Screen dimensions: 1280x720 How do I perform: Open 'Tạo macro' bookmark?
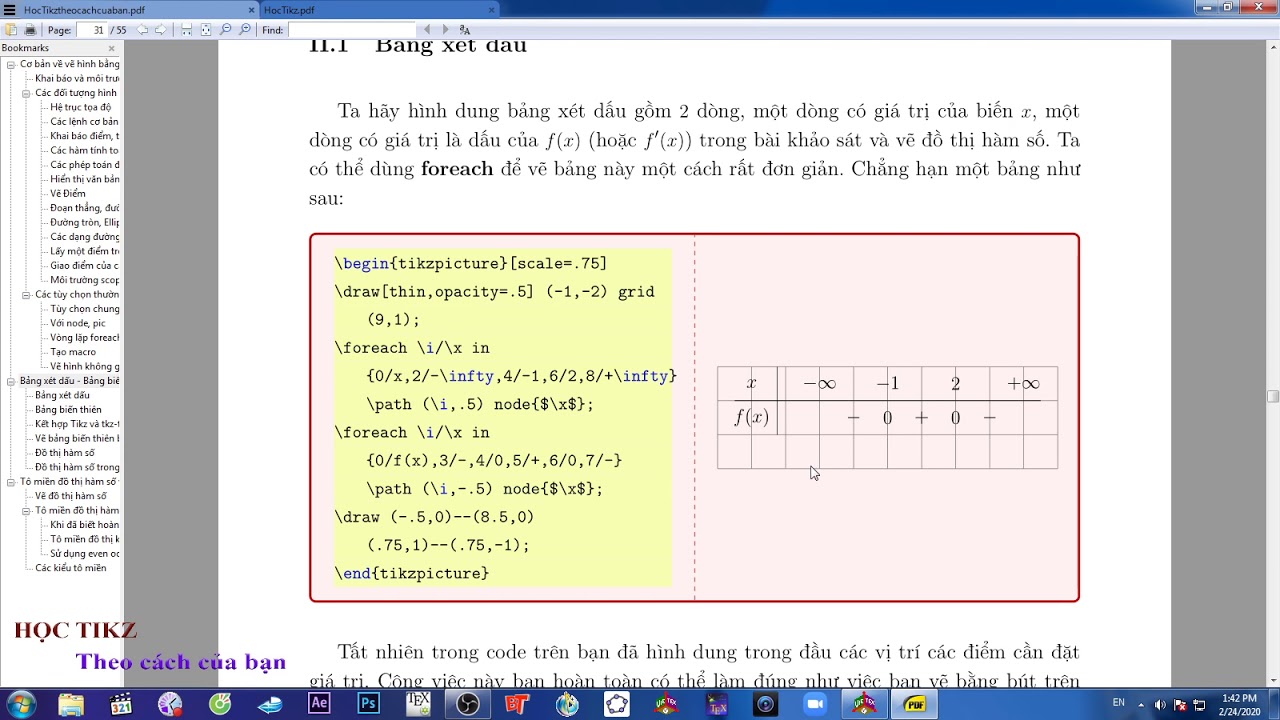pyautogui.click(x=73, y=352)
